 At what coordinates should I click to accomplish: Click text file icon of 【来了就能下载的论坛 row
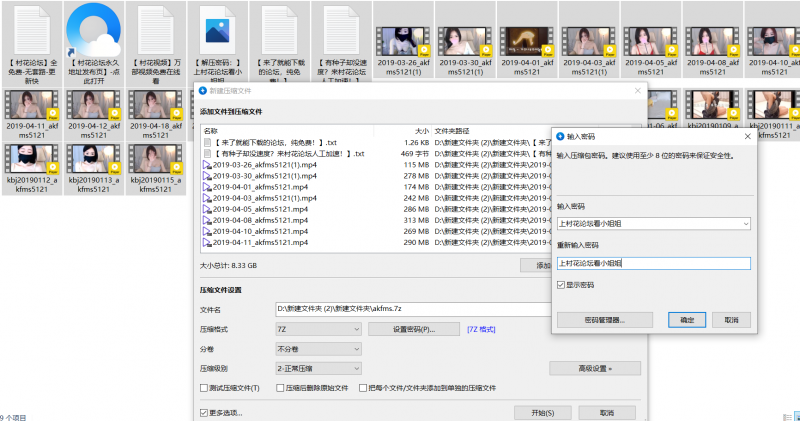pos(207,142)
